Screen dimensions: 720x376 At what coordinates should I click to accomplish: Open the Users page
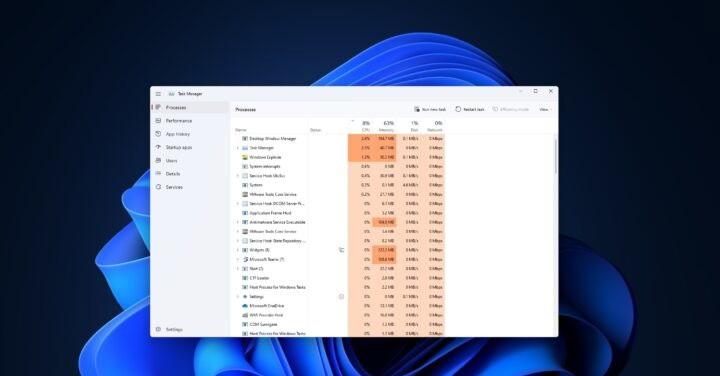190,161
